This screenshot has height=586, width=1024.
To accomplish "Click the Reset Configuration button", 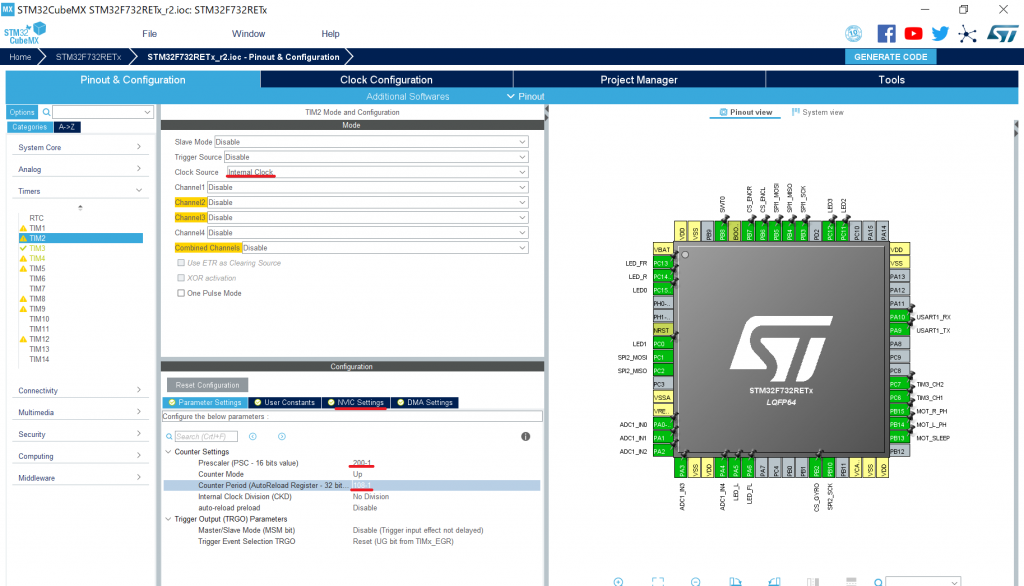I will (208, 385).
